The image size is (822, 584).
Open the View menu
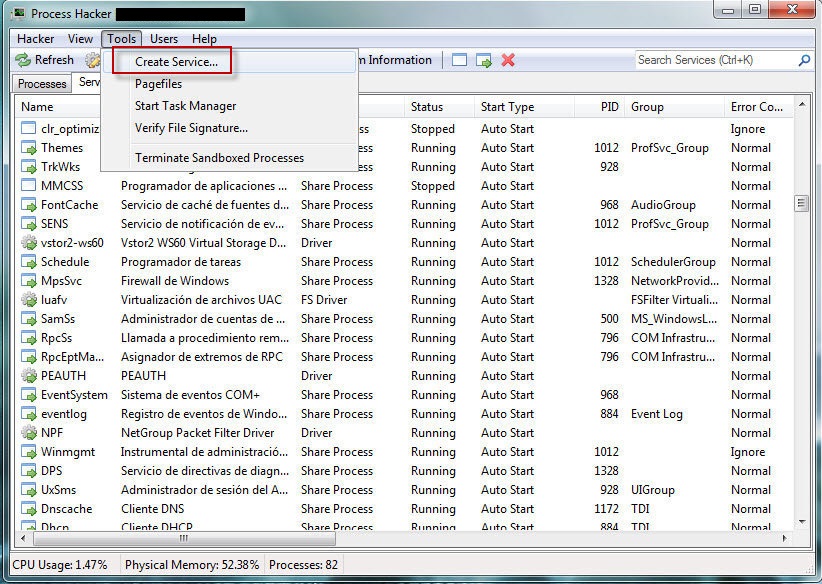80,39
